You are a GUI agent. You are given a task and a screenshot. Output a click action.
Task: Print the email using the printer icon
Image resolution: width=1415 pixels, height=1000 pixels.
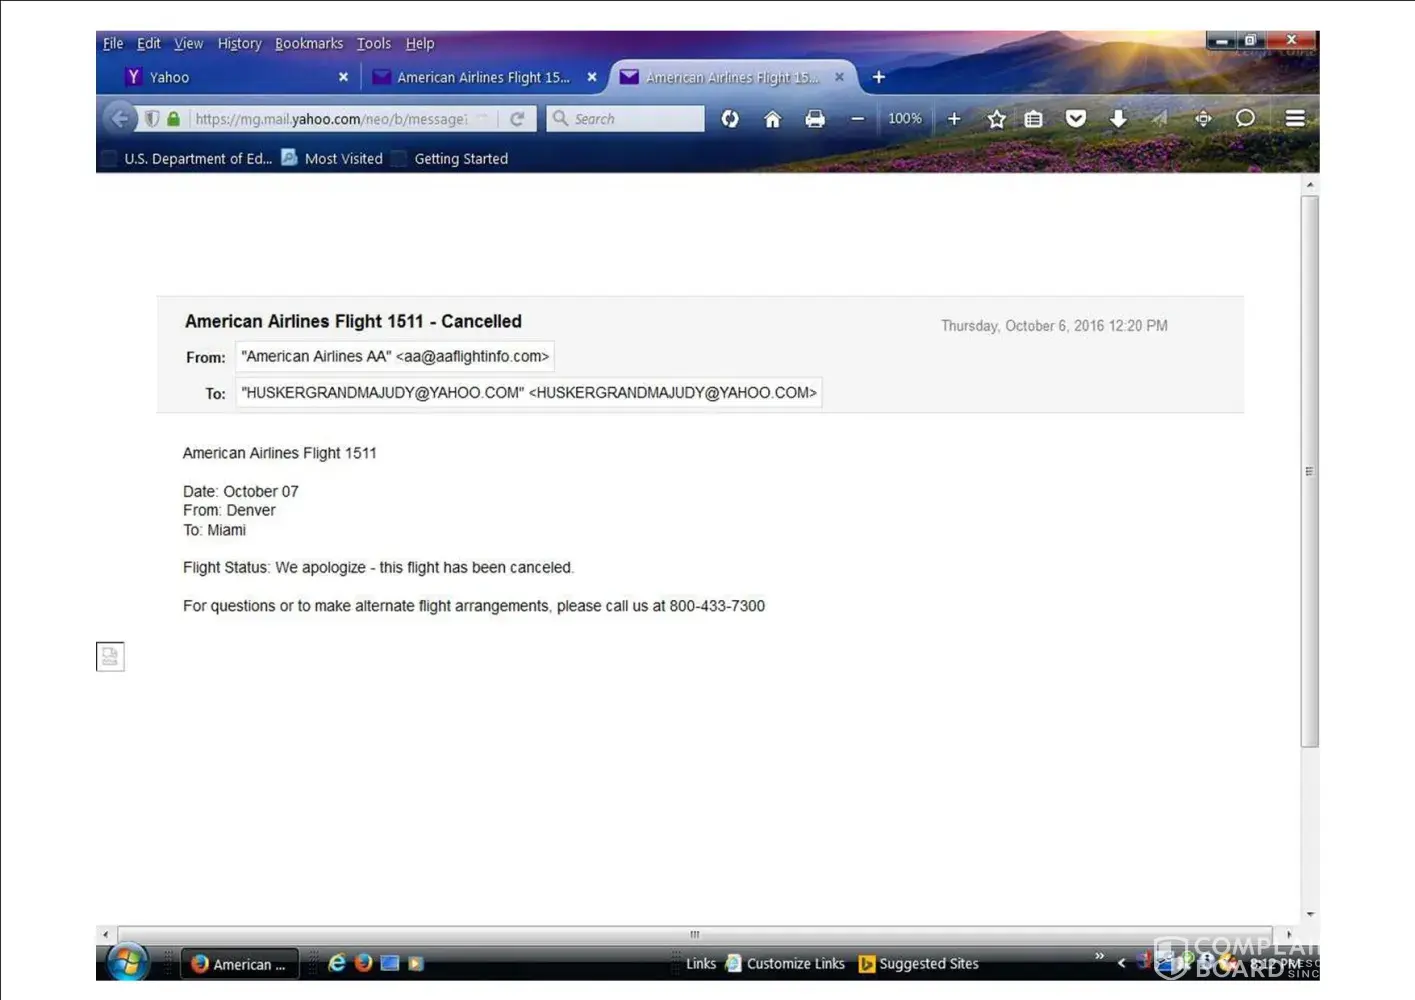[x=815, y=119]
